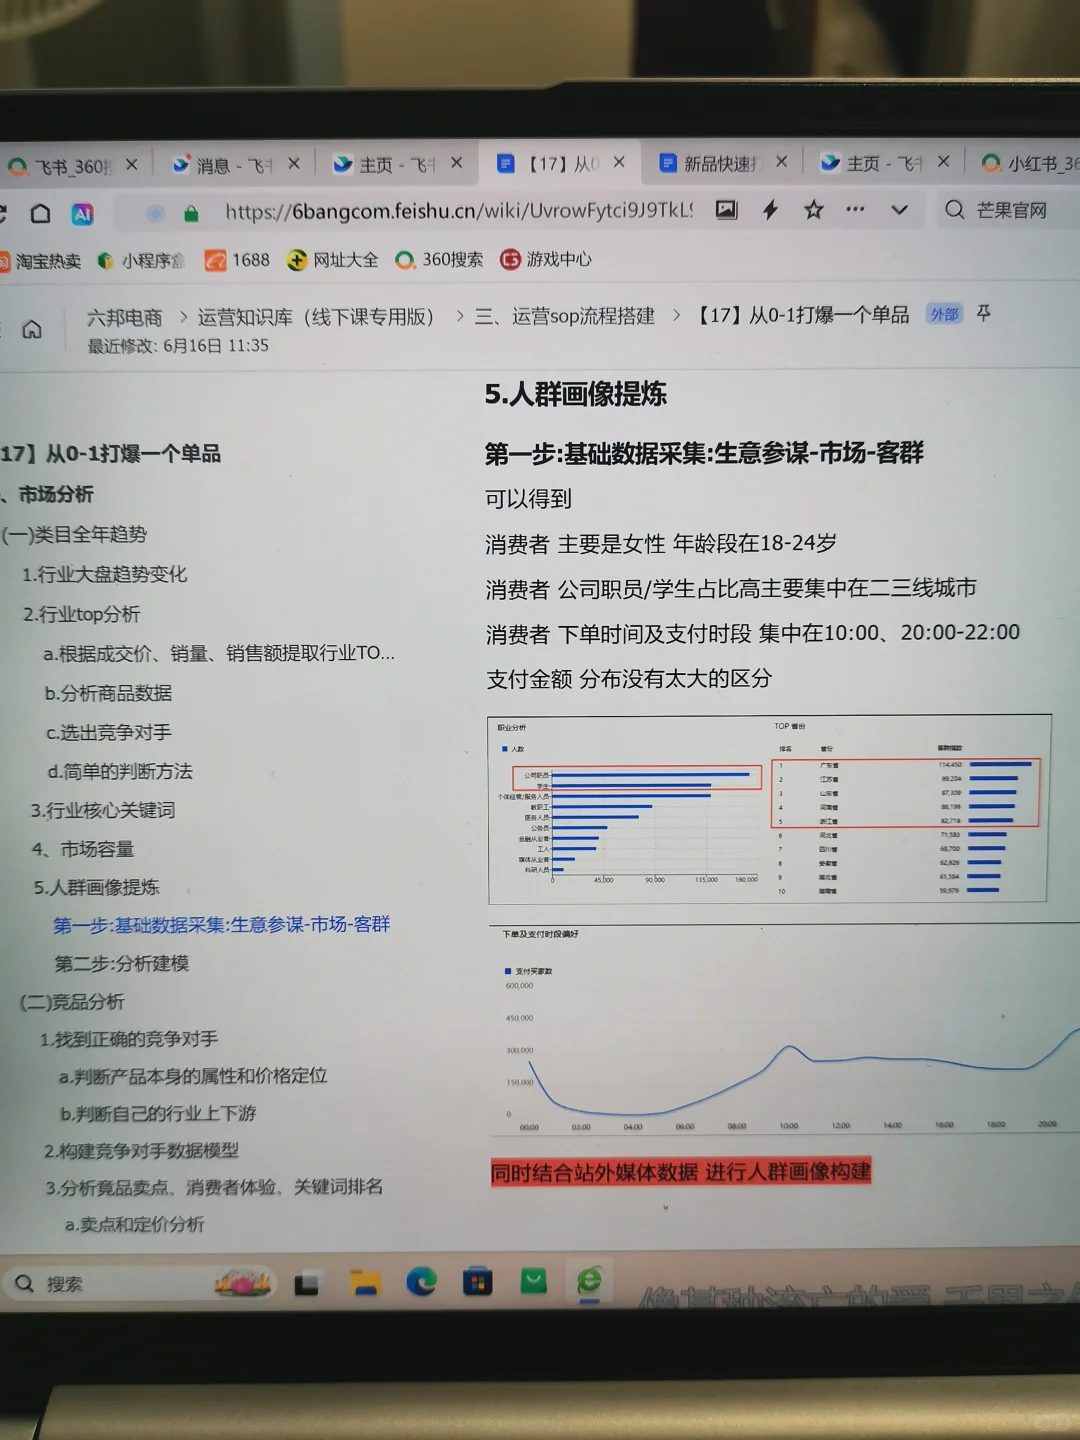Click the first breadcrumb chevron after 六邦电商
Image resolution: width=1080 pixels, height=1440 pixels.
[x=183, y=317]
